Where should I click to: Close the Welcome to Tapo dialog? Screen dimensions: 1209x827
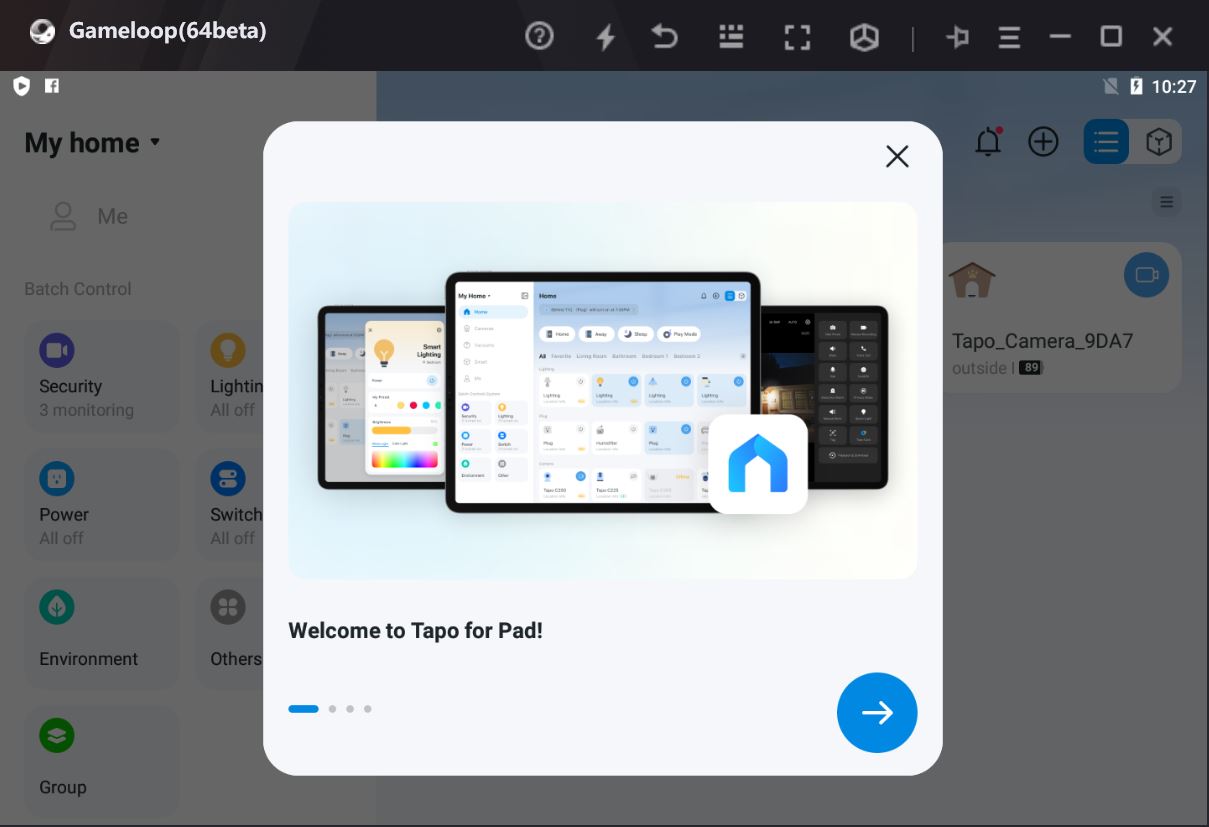click(x=897, y=156)
